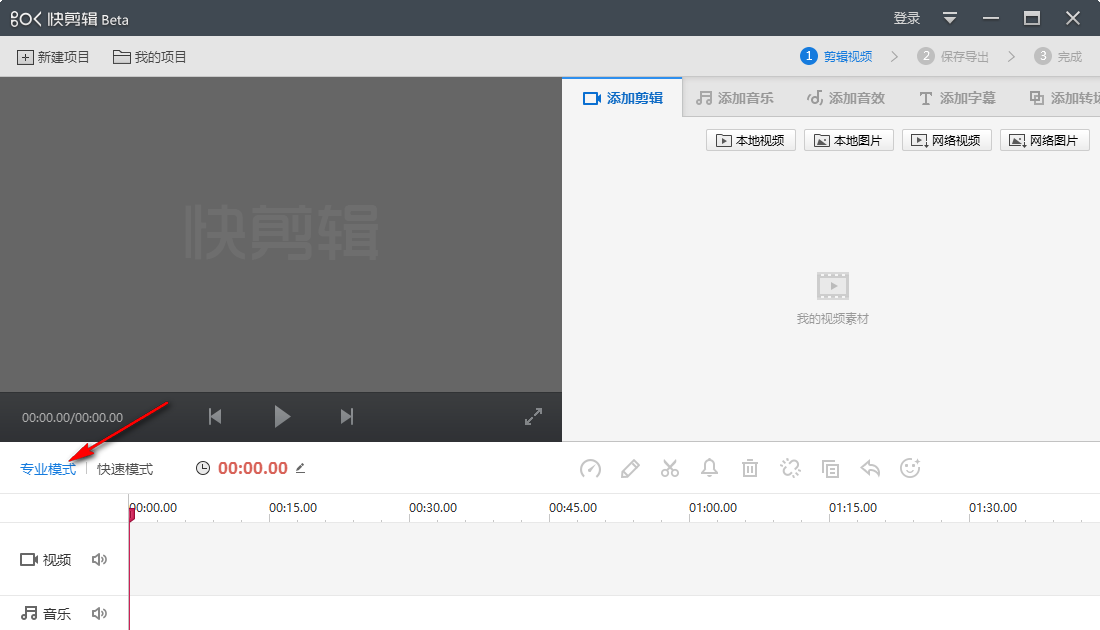The height and width of the screenshot is (630, 1100).
Task: Click the 音乐 track note icon
Action: tap(29, 613)
